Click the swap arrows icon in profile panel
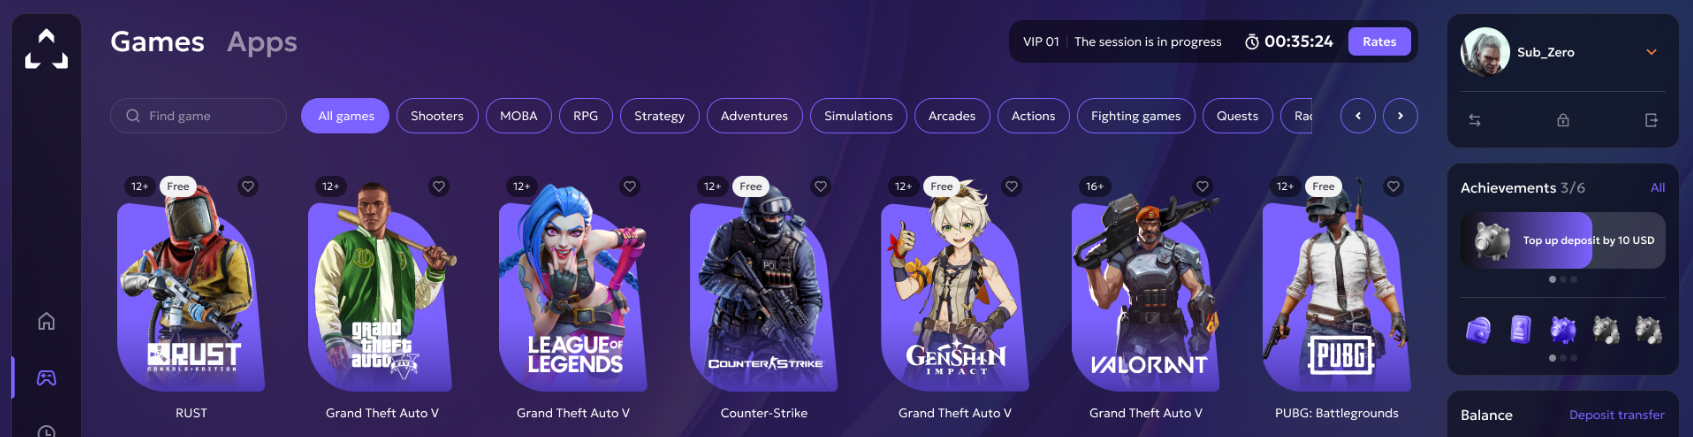This screenshot has height=437, width=1693. point(1474,120)
